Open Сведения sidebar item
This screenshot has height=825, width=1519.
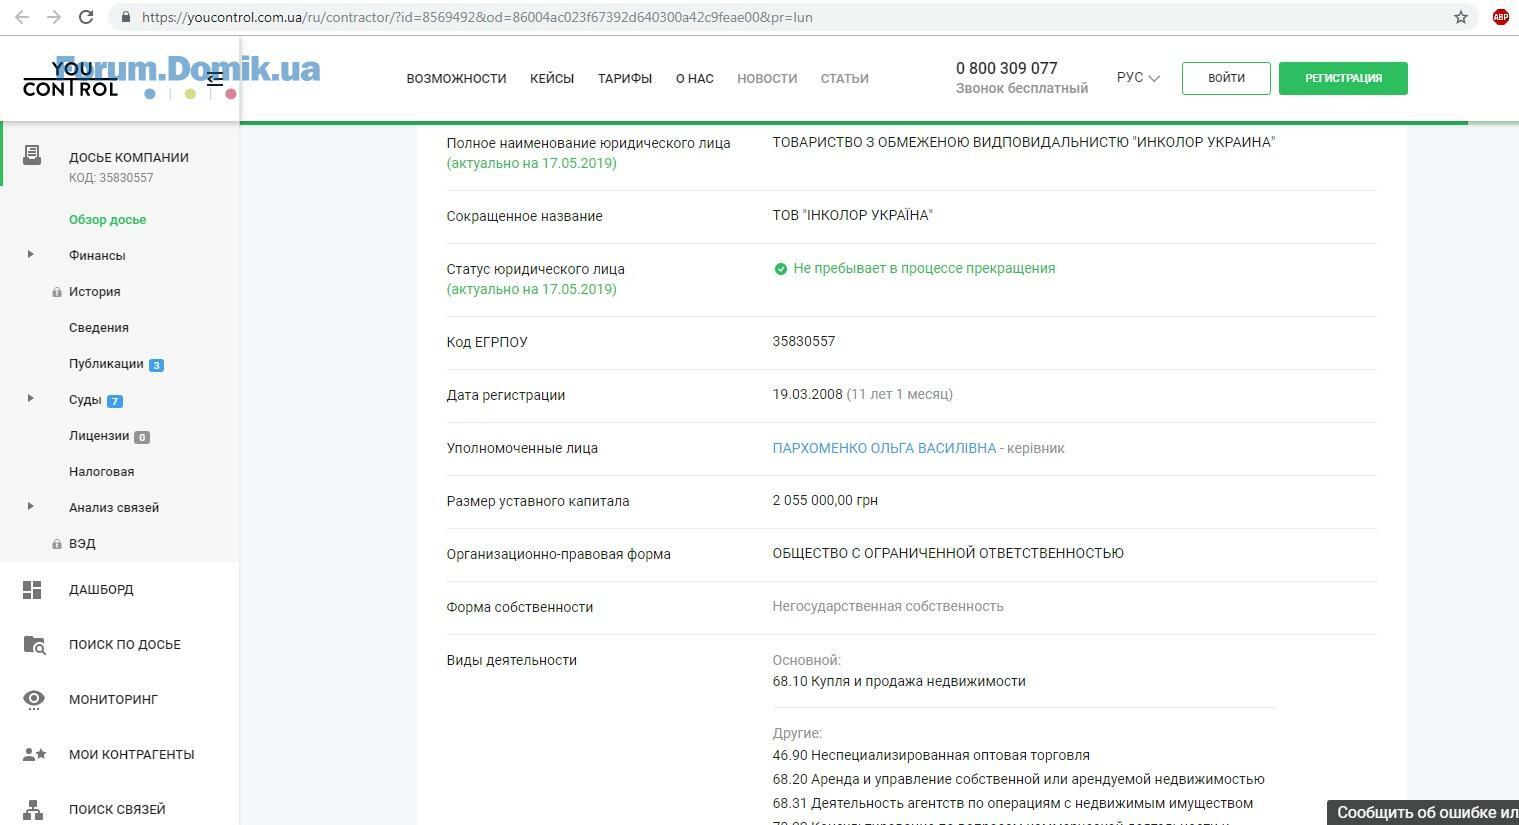(99, 328)
